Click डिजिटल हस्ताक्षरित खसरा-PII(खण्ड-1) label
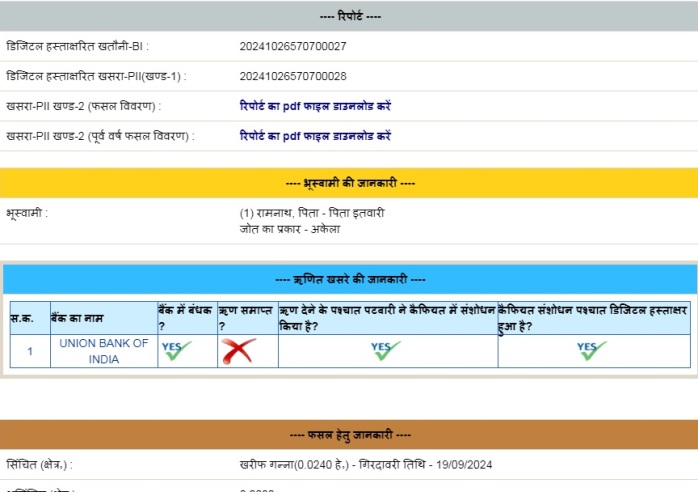Image resolution: width=698 pixels, height=492 pixels. click(x=96, y=76)
